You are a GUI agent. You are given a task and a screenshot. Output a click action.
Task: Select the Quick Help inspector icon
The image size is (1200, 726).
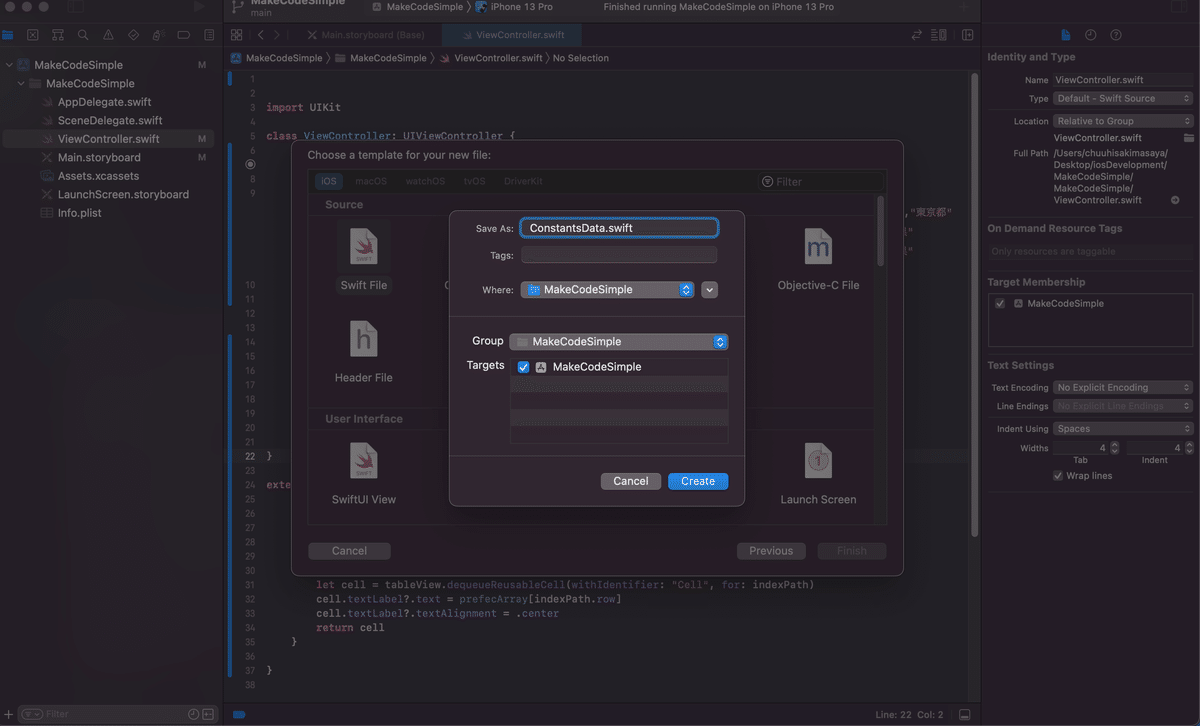pyautogui.click(x=1116, y=35)
